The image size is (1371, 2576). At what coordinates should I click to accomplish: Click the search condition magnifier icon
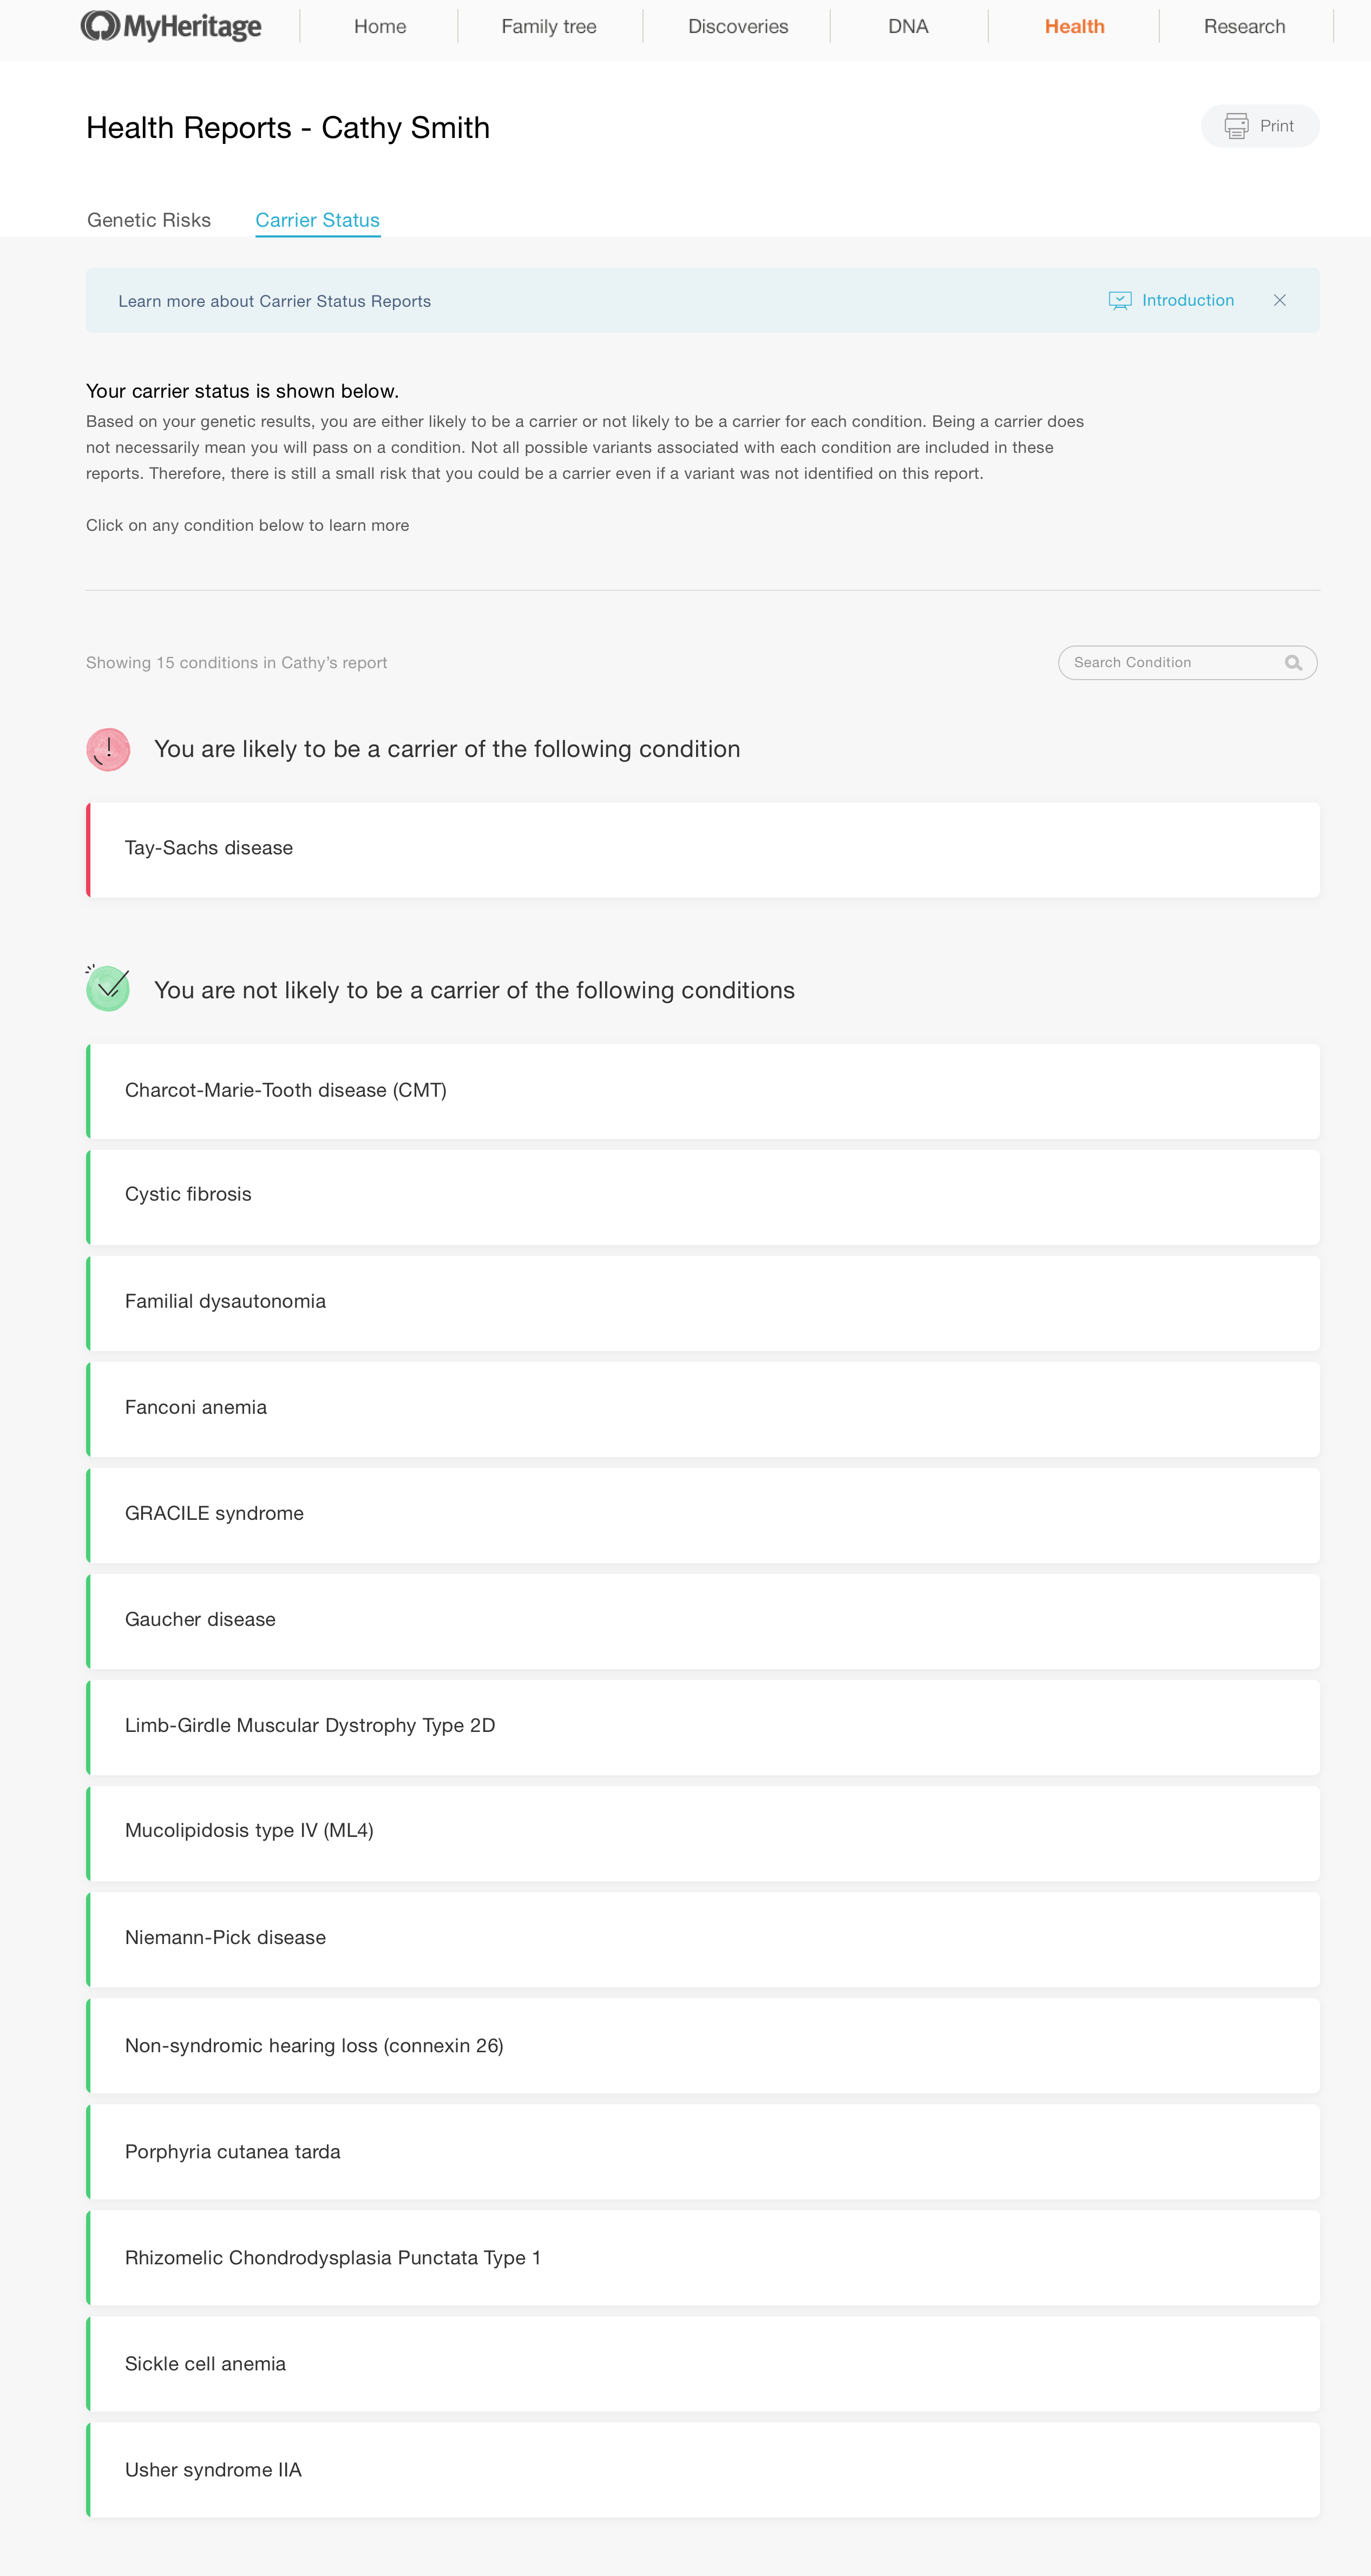[1300, 663]
